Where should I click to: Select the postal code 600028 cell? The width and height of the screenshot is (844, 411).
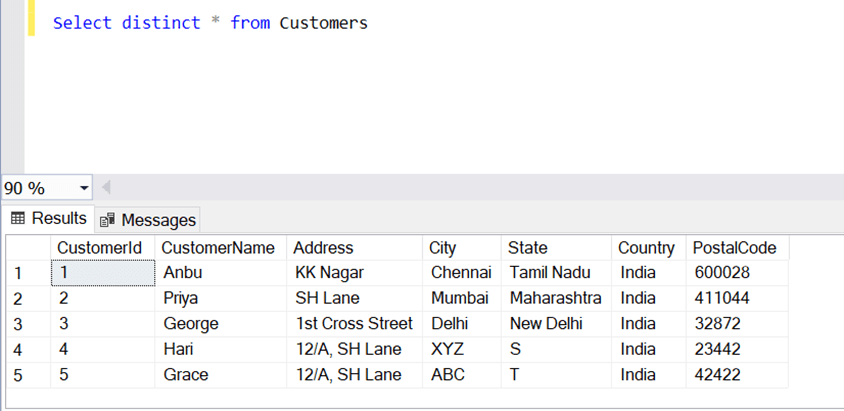(722, 272)
